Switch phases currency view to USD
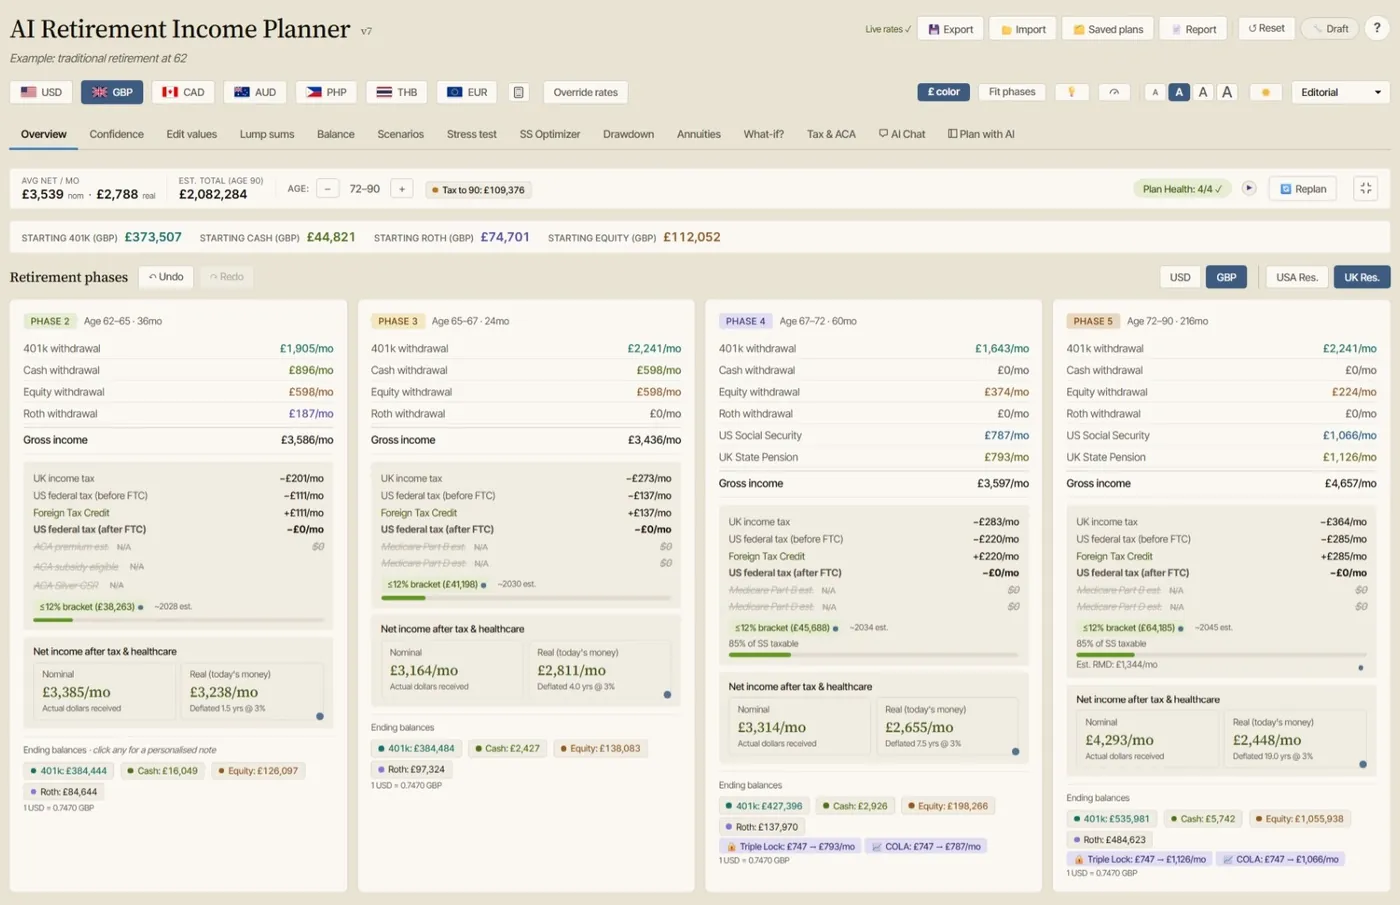The image size is (1400, 905). 1180,277
